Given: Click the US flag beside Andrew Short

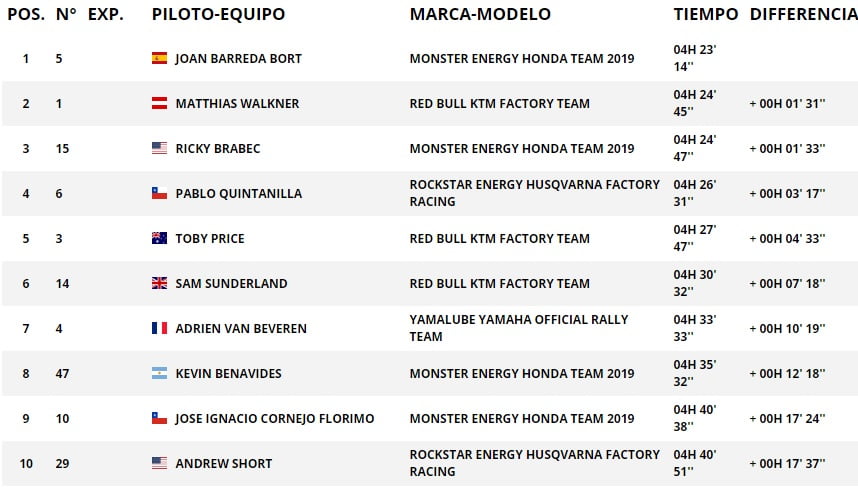Looking at the screenshot, I should [159, 463].
